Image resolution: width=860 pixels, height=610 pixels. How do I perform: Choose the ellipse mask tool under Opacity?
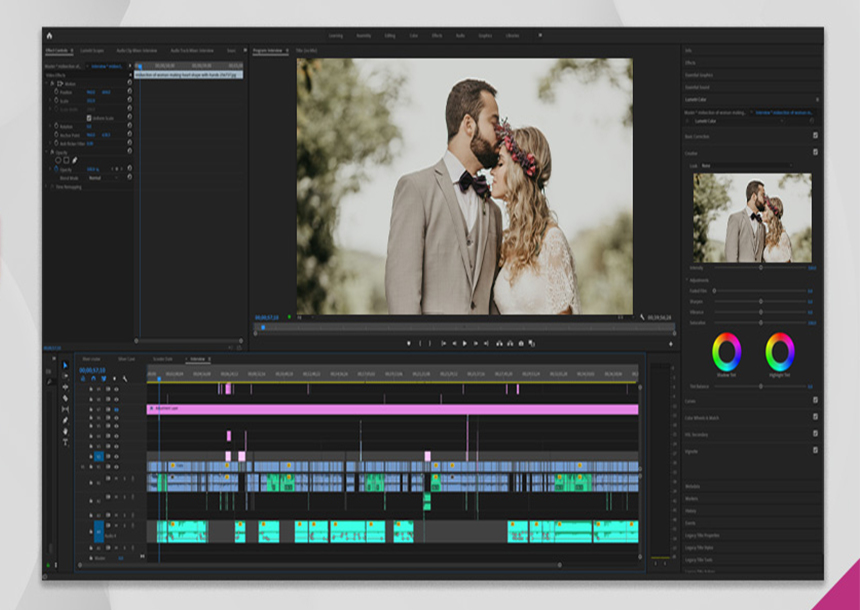pos(59,160)
